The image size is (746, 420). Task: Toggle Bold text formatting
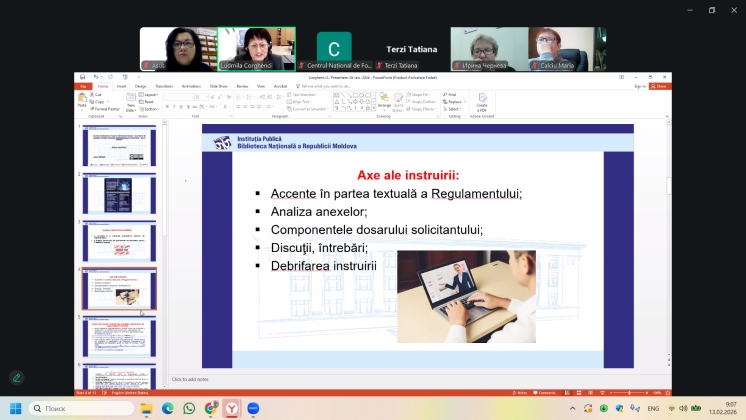coord(167,106)
